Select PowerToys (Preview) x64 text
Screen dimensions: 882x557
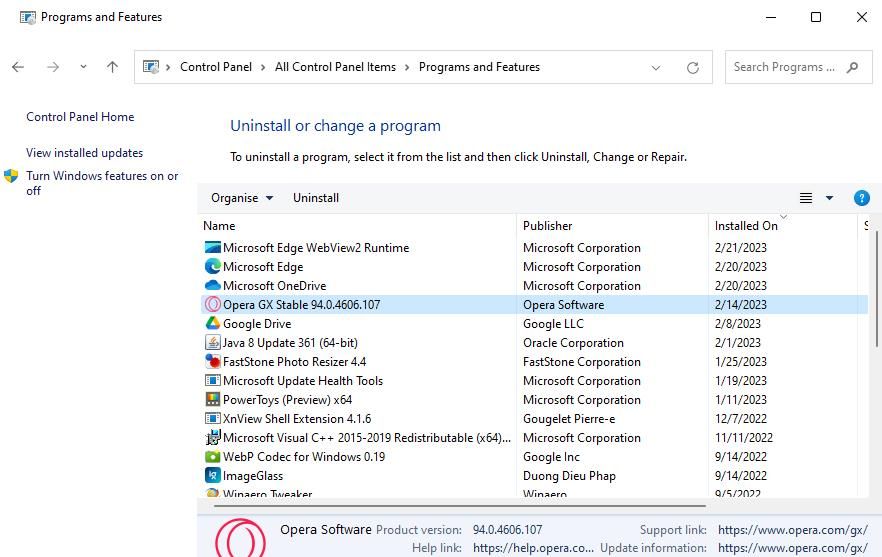287,400
